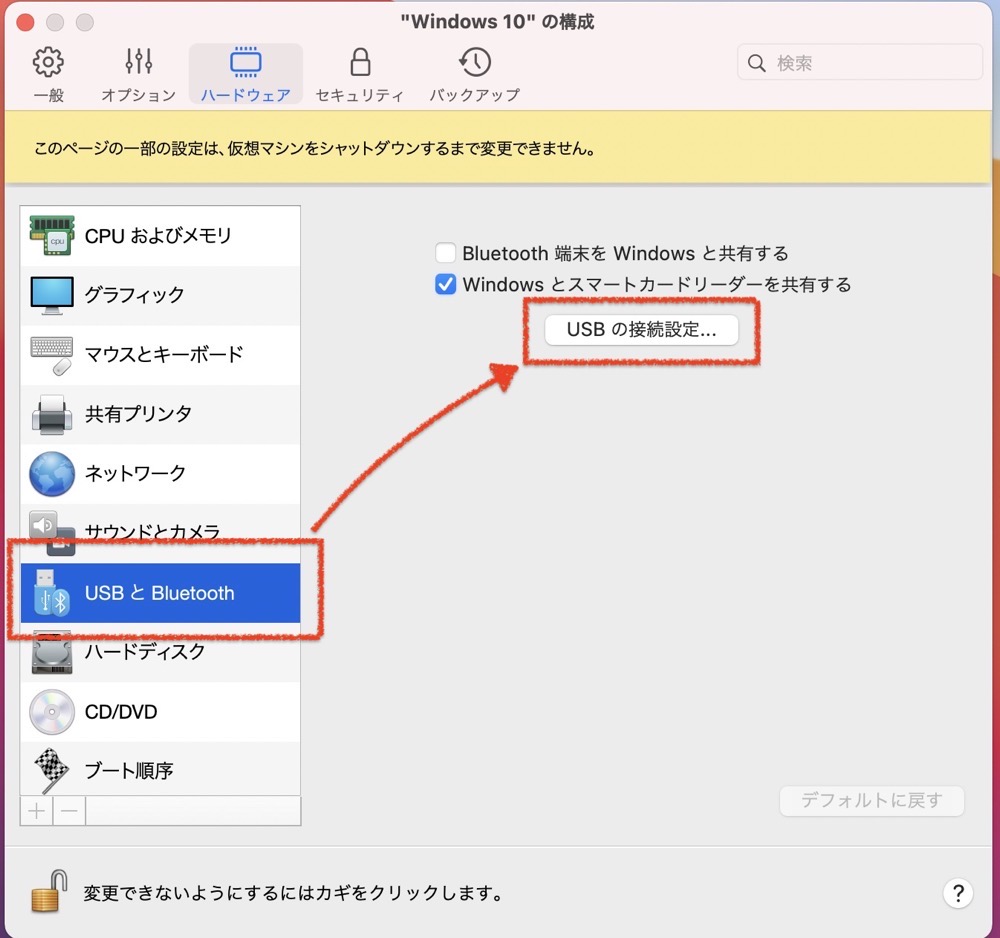The image size is (1000, 938).
Task: Focus the 検索 search field
Action: point(860,62)
